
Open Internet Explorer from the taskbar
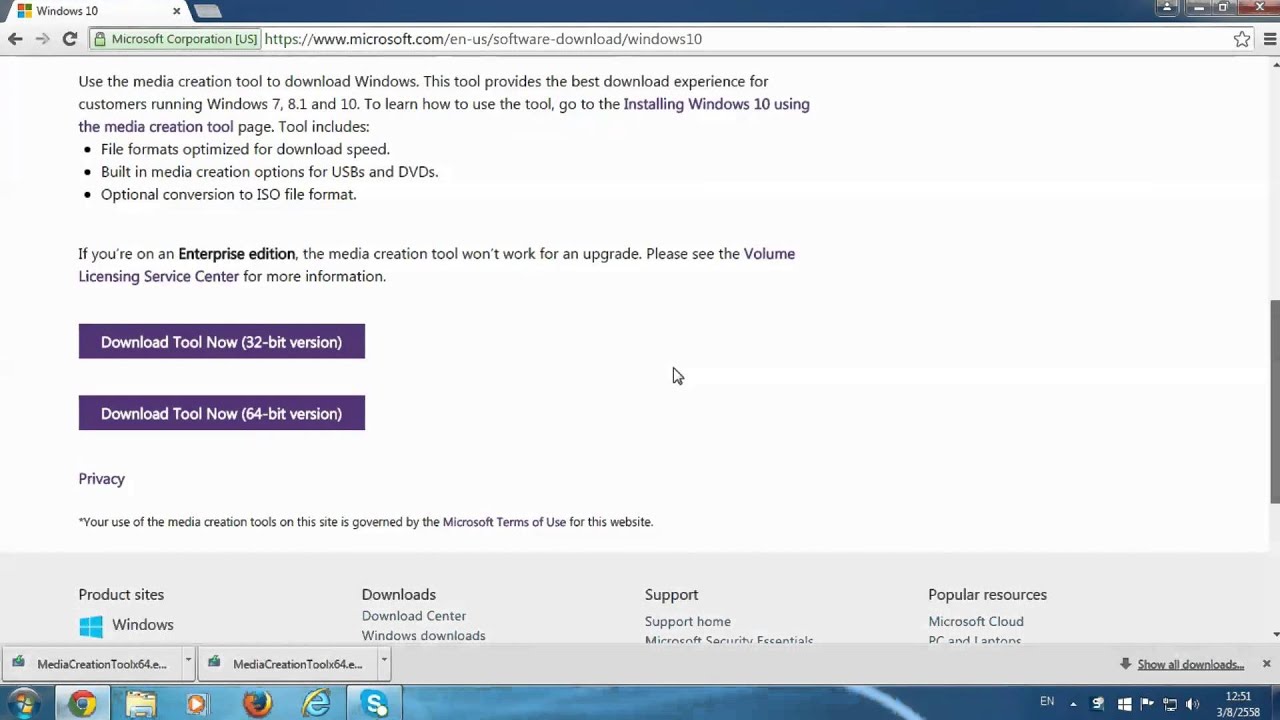pyautogui.click(x=316, y=704)
